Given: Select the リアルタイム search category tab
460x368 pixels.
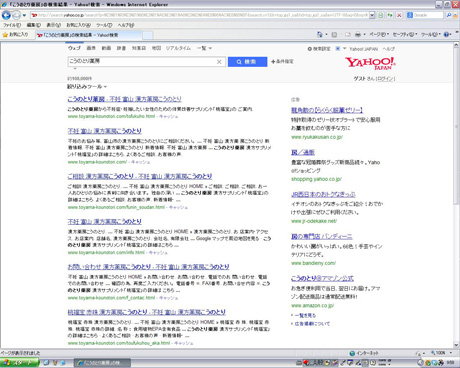Looking at the screenshot, I should (178, 48).
